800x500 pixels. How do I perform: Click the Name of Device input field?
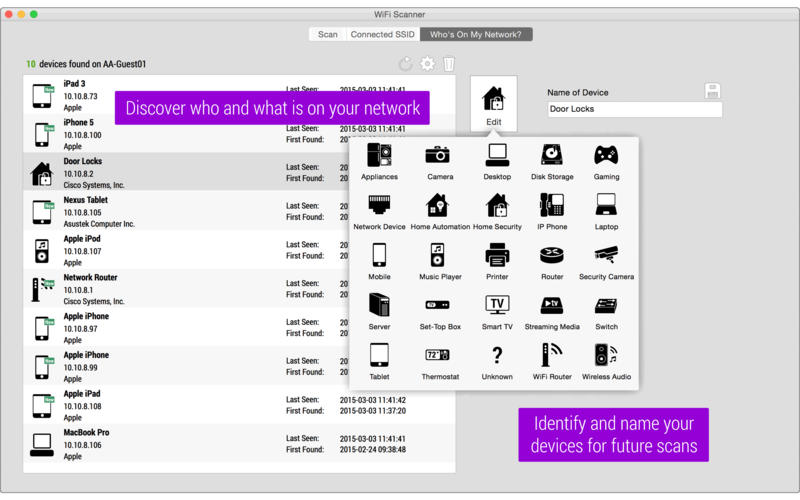[x=635, y=109]
